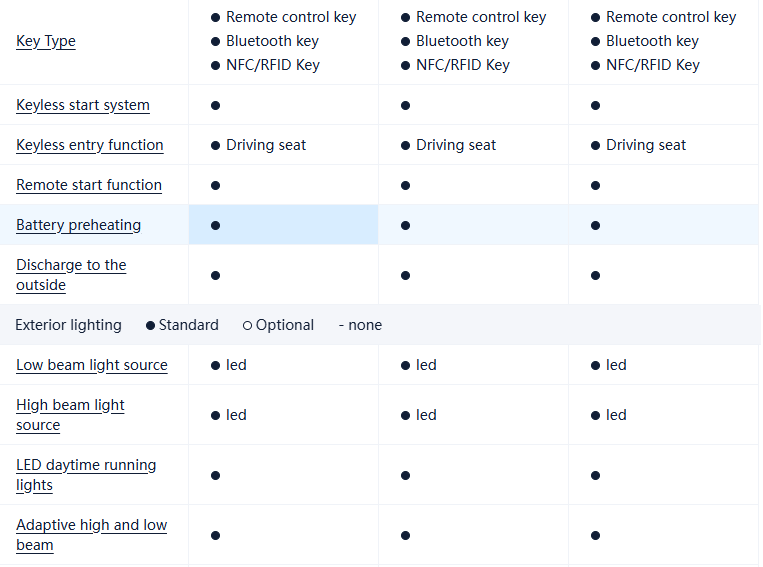The image size is (763, 567).
Task: Click the Low beam light source link
Action: click(x=92, y=365)
